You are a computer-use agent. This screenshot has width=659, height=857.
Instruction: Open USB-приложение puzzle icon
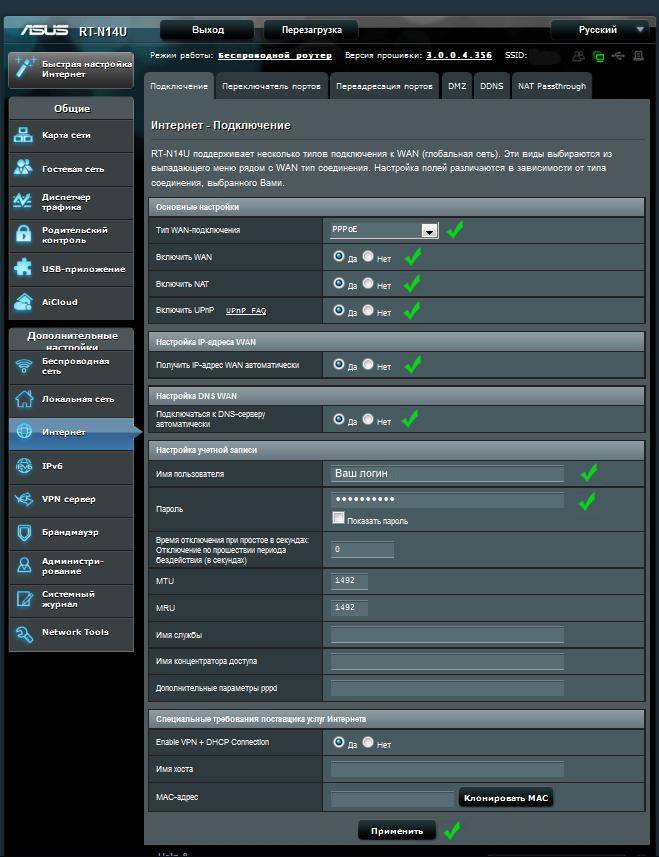point(23,269)
